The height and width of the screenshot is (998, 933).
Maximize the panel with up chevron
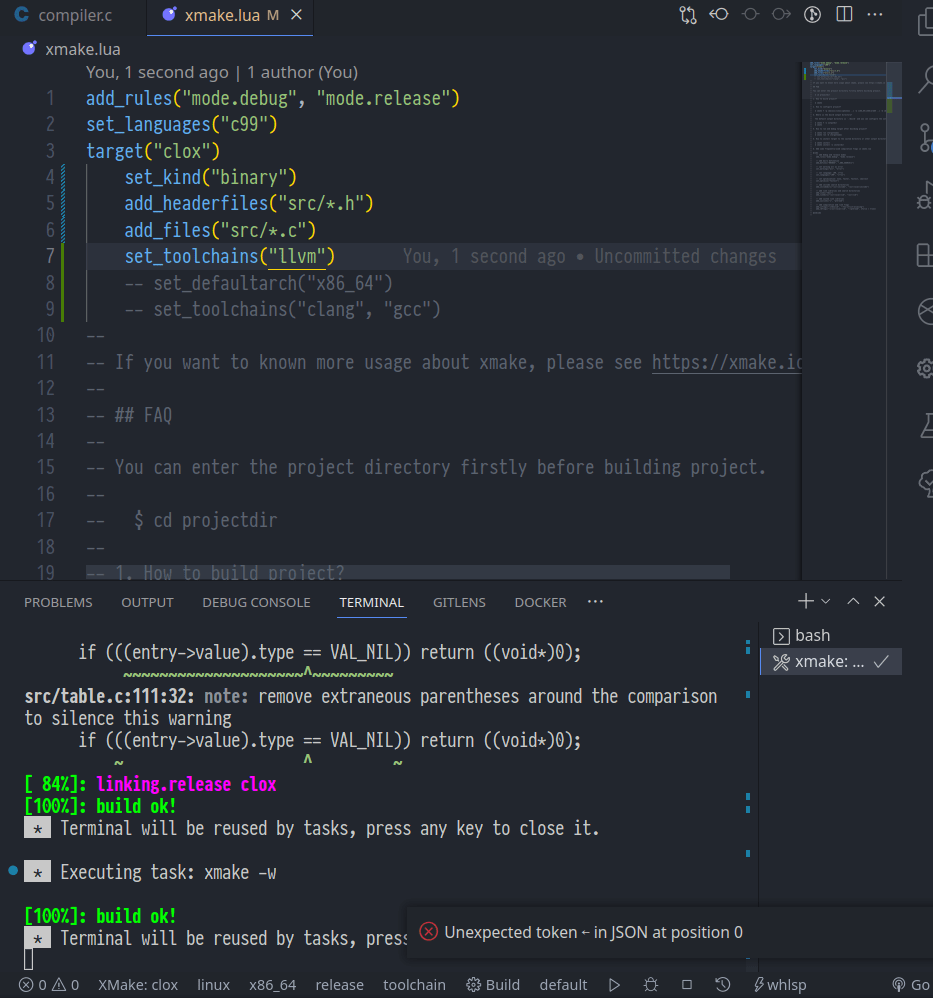pos(853,601)
